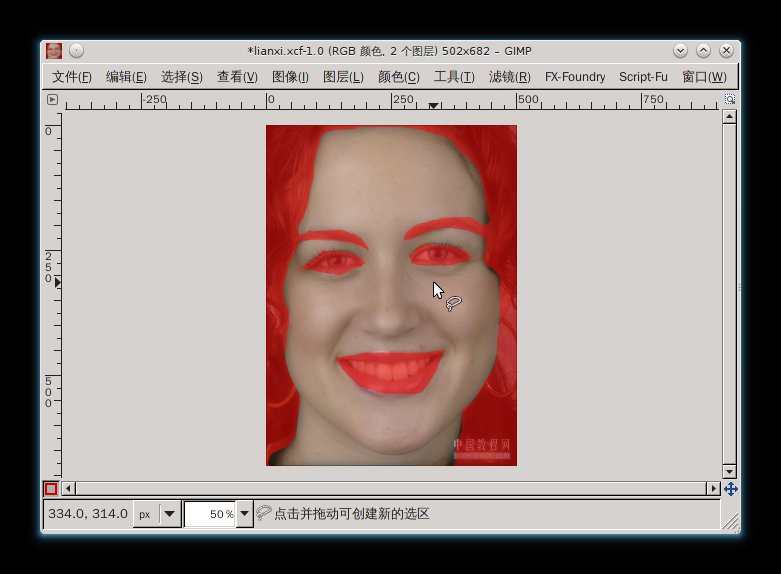This screenshot has width=781, height=574.
Task: Open the 滤镜(R) menu
Action: [510, 77]
